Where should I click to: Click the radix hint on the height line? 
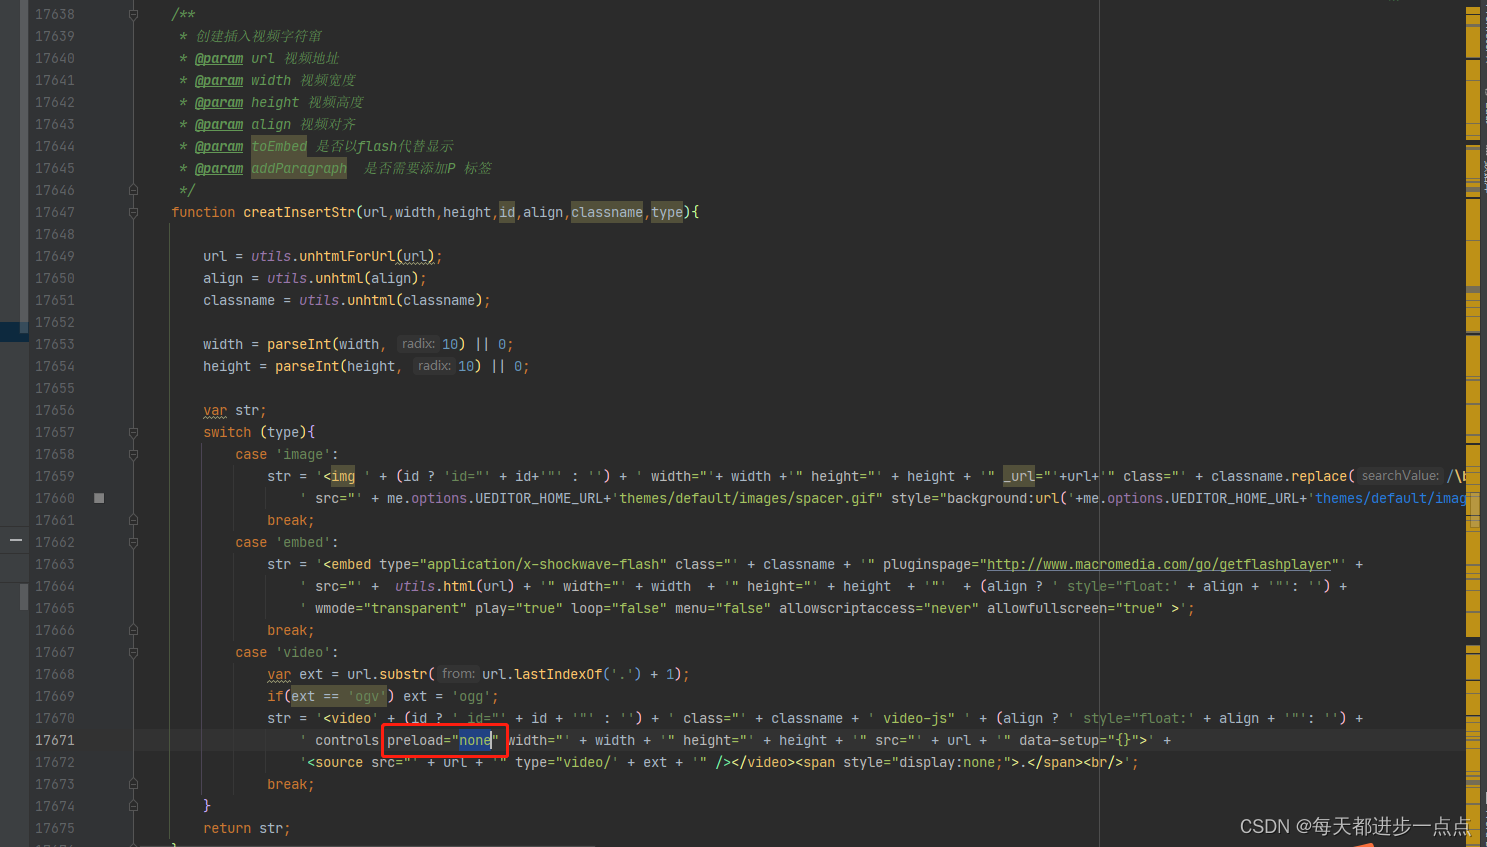tap(434, 366)
